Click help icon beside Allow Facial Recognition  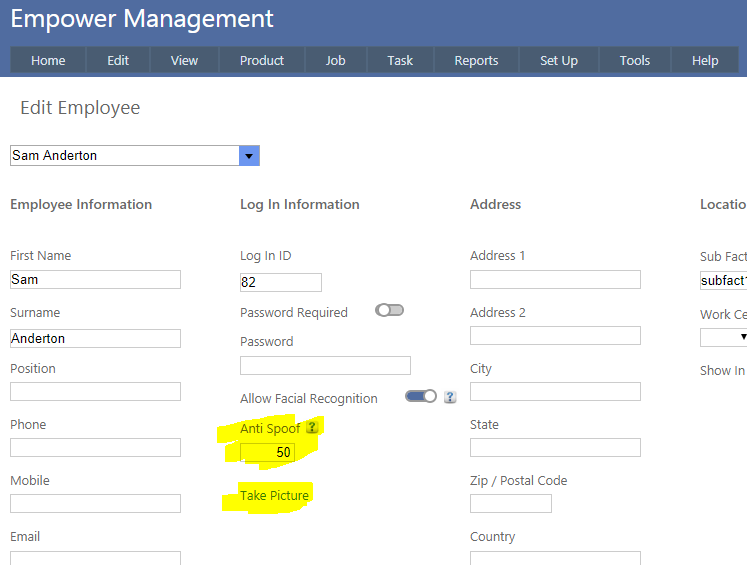pos(450,397)
